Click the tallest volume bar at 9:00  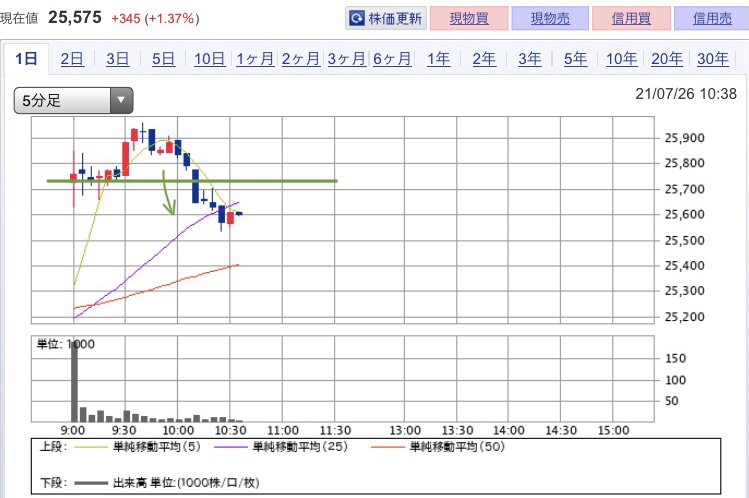(74, 381)
